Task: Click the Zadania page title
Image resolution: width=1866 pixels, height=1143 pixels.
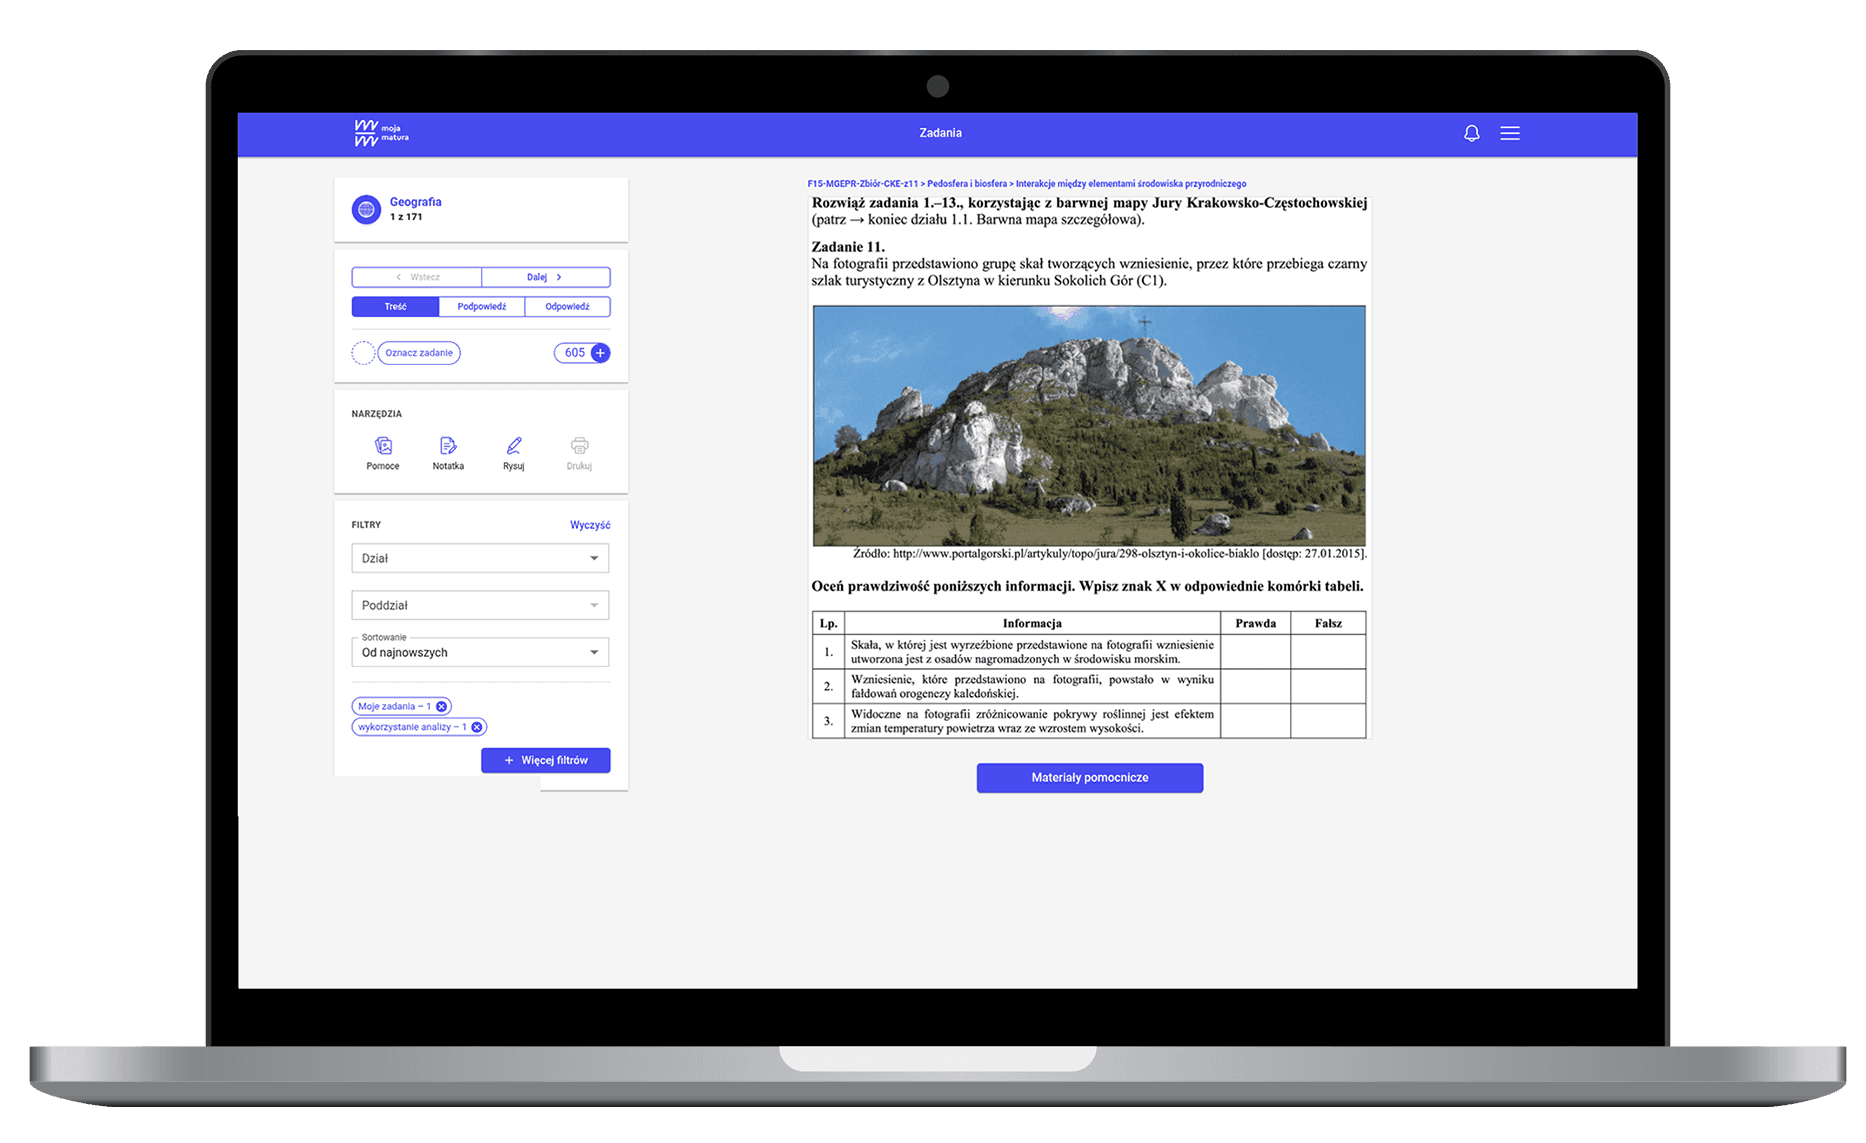Action: tap(941, 133)
